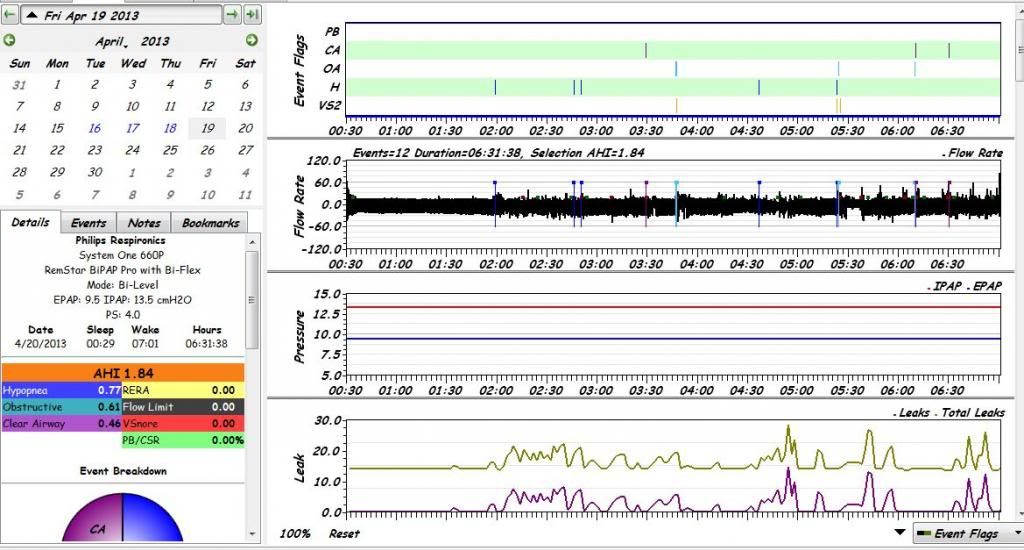
Task: Click the Wake time 07:01
Action: [145, 344]
